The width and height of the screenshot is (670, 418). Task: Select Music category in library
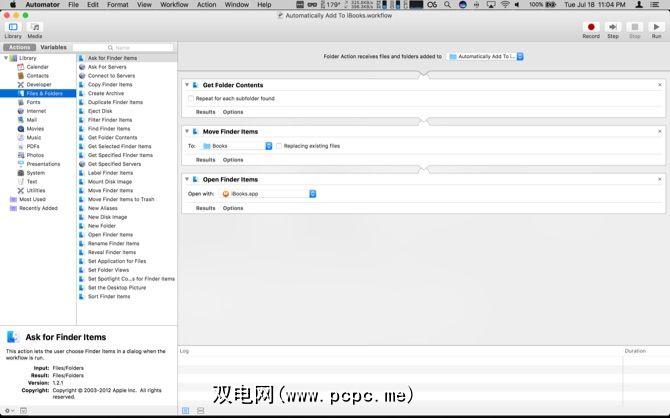34,138
